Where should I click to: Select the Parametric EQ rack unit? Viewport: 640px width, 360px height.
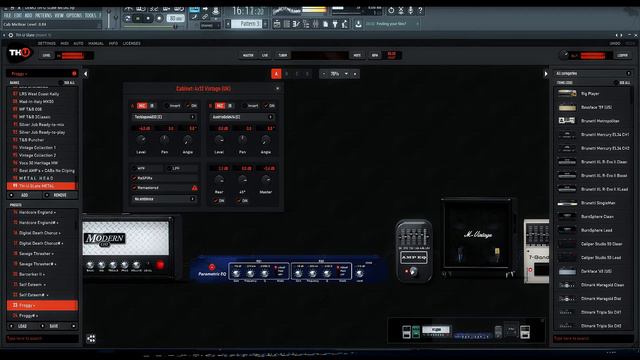click(287, 269)
